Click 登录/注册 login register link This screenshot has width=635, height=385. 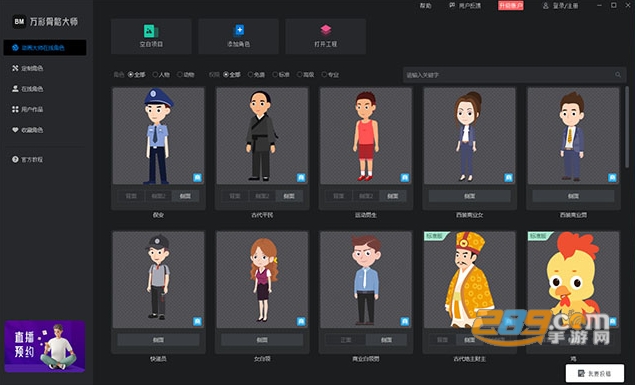[x=565, y=6]
